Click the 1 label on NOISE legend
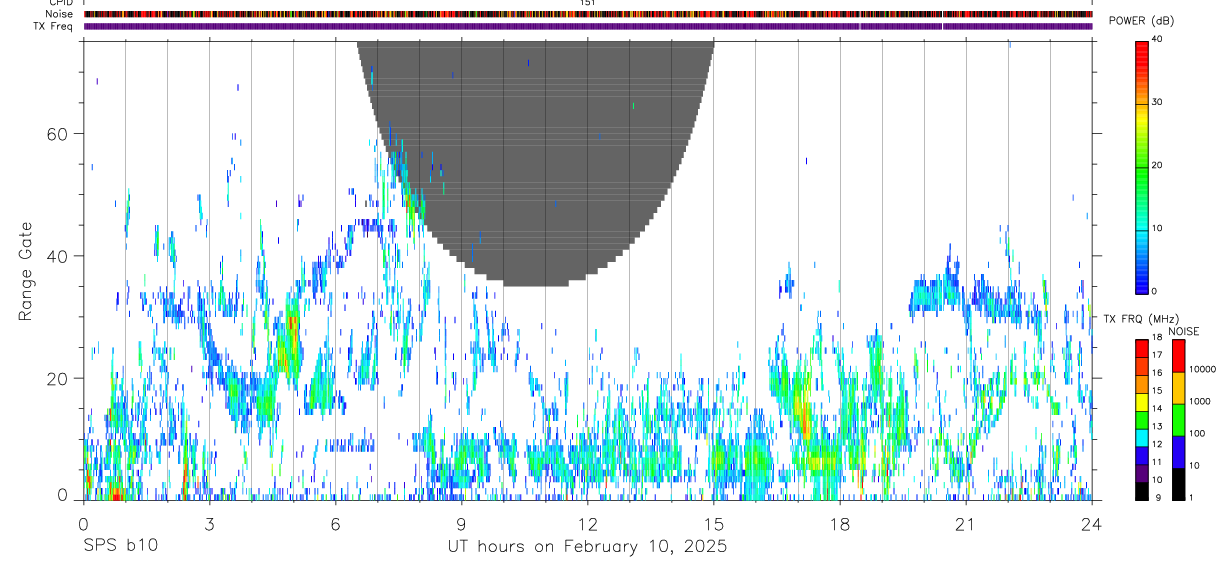Screen dimensions: 1228x567 pyautogui.click(x=1190, y=497)
